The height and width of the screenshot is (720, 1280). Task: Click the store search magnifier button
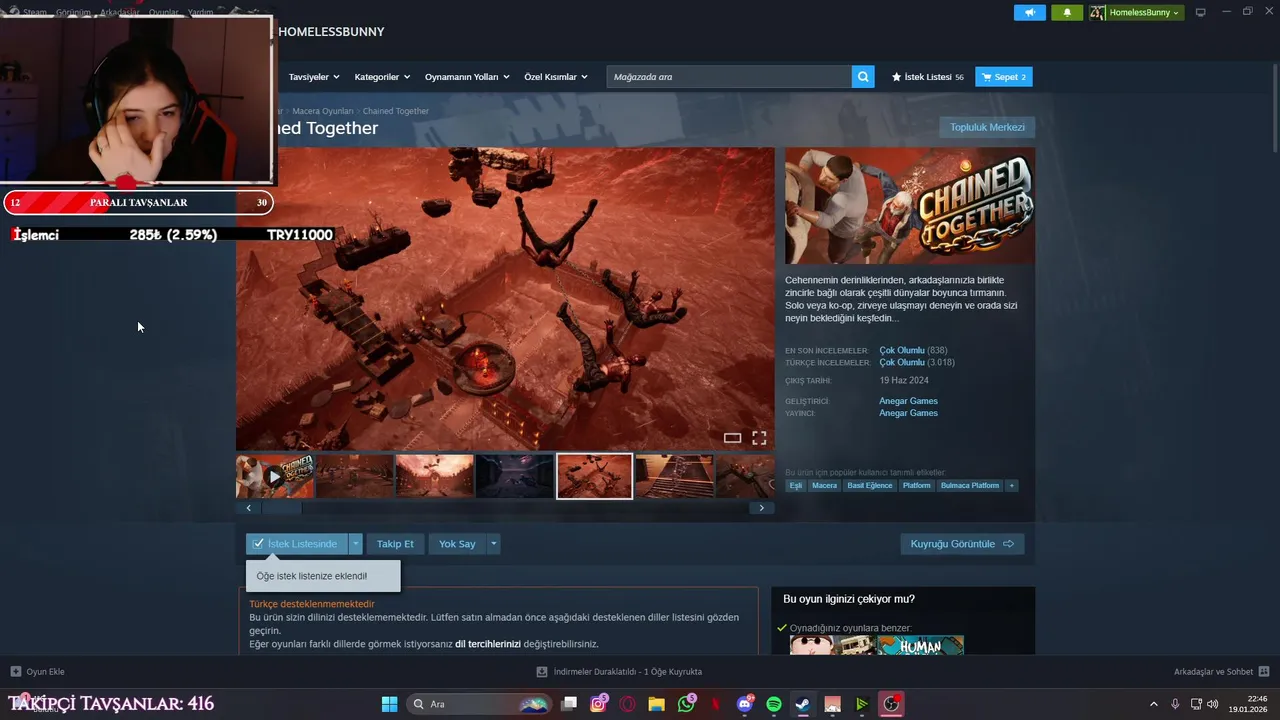(863, 77)
